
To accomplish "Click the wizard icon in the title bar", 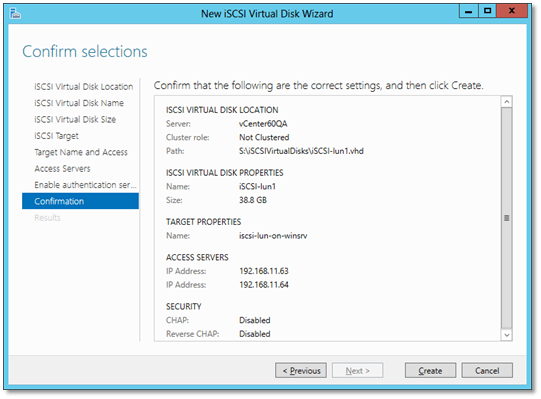I will [15, 14].
